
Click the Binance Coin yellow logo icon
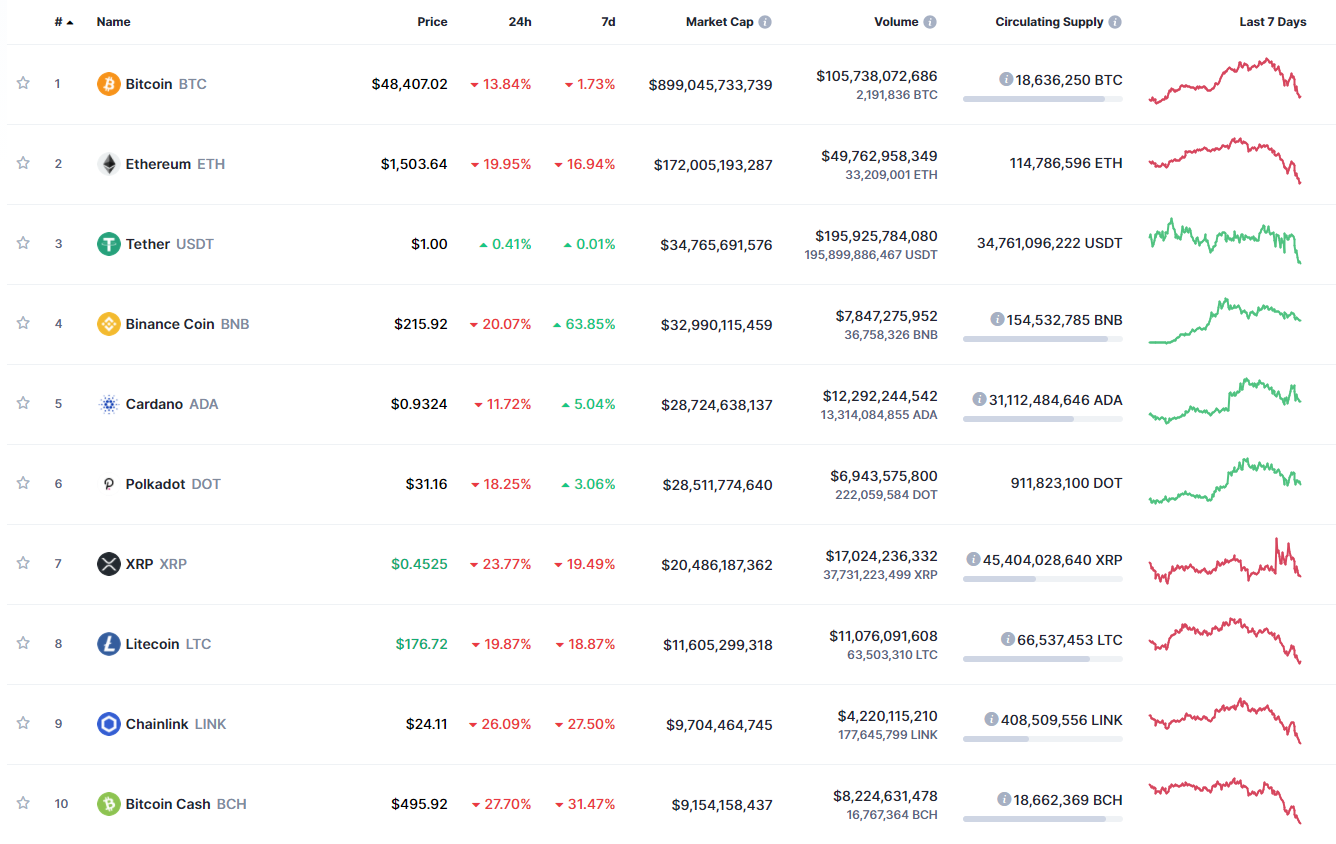(109, 324)
